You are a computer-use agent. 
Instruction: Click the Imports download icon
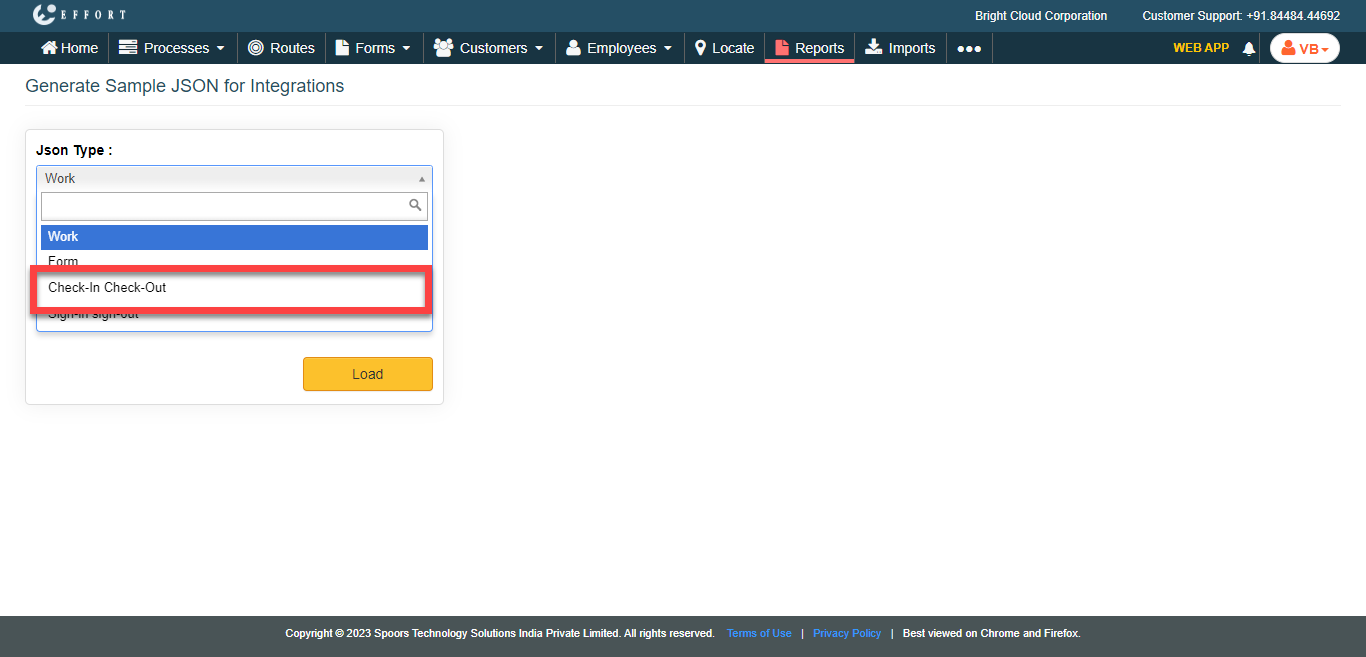coord(874,48)
